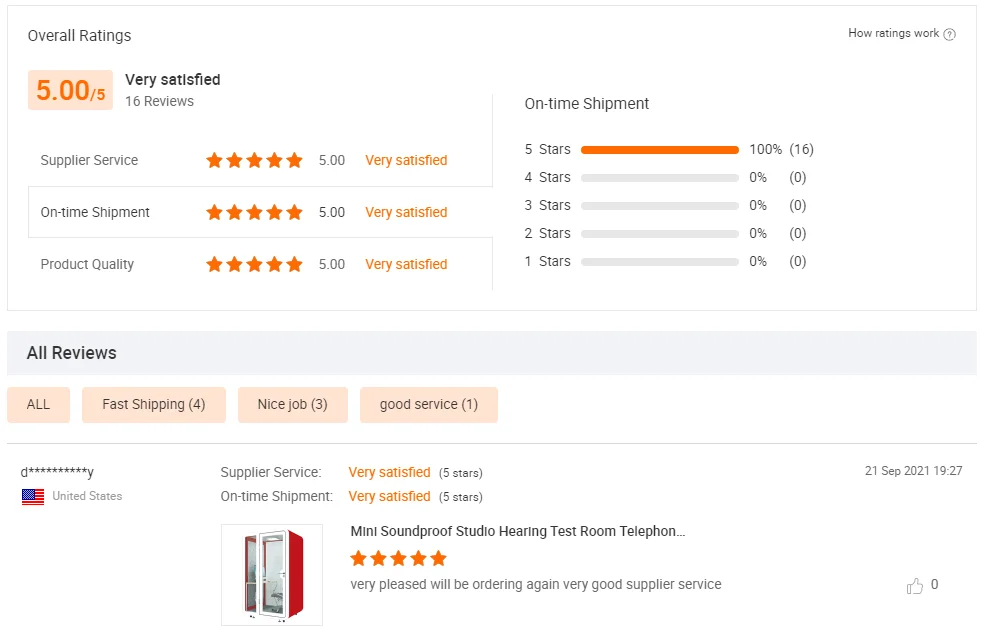Toggle the good service (1) filter

[x=428, y=404]
